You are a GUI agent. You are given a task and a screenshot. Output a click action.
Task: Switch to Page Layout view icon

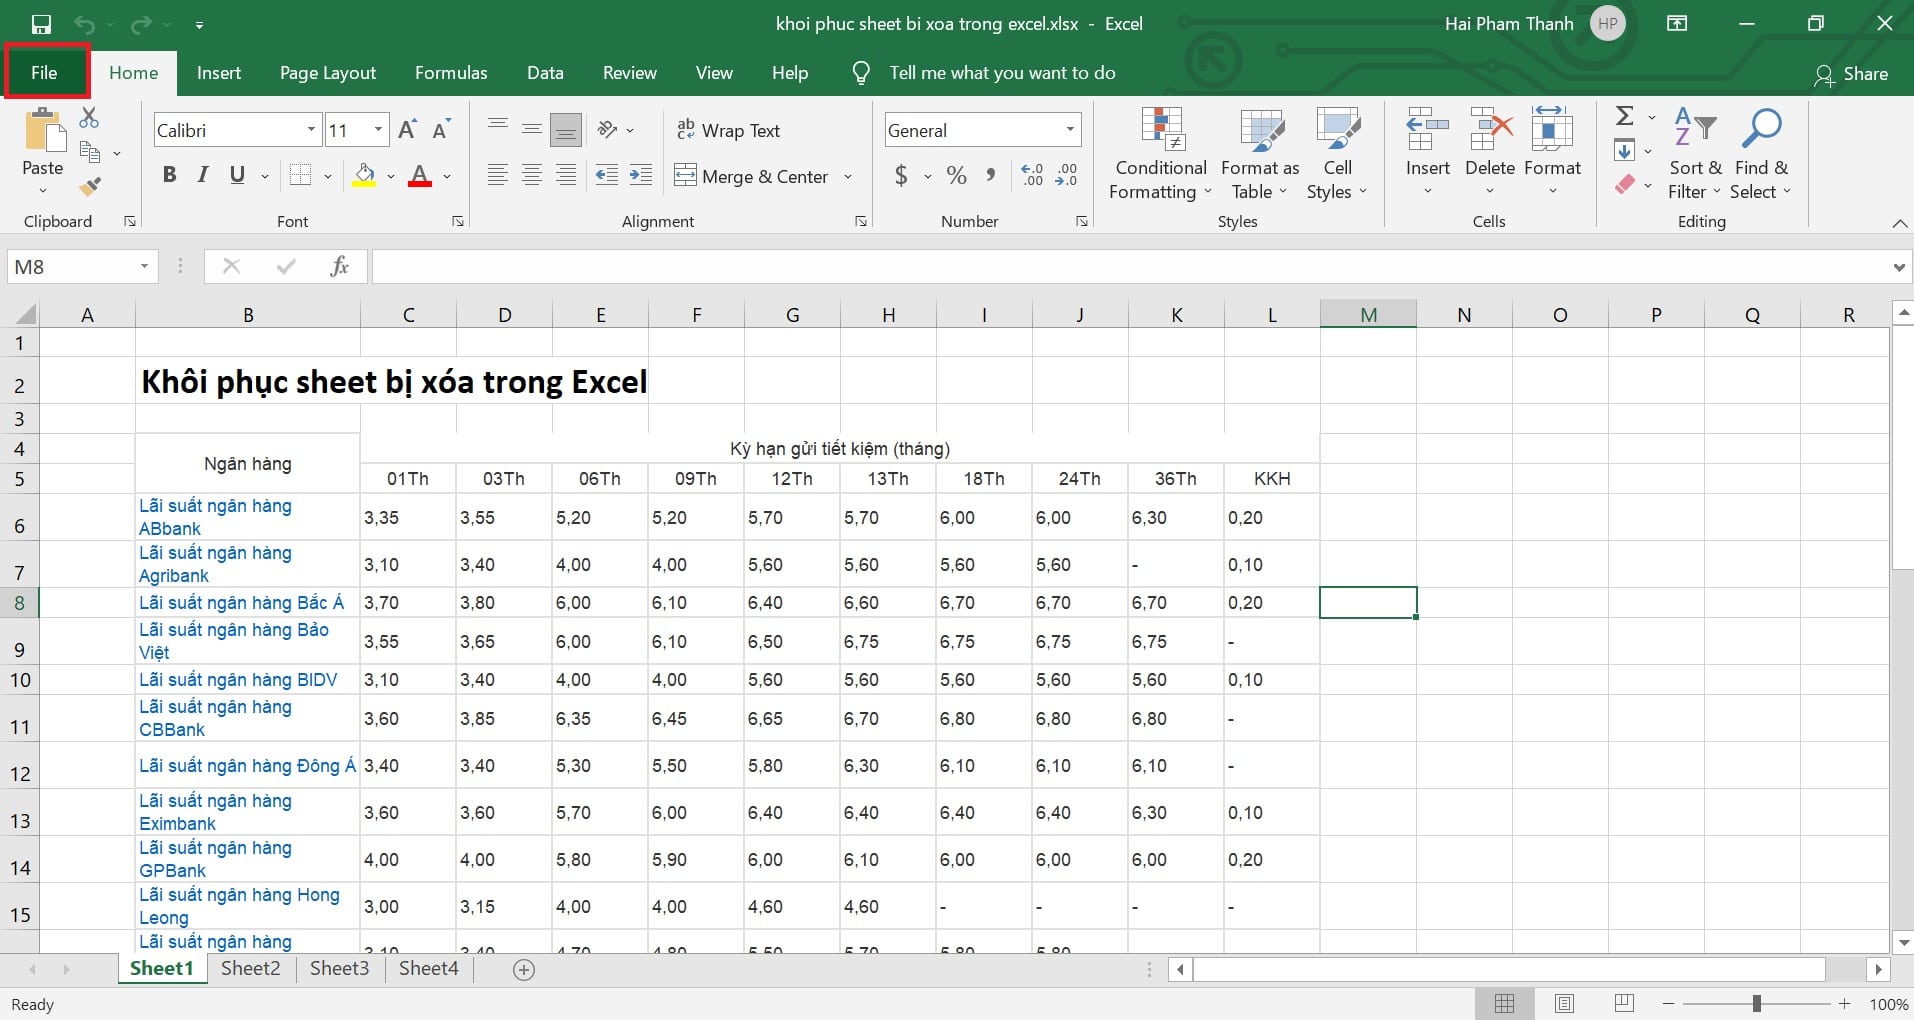point(1565,1004)
